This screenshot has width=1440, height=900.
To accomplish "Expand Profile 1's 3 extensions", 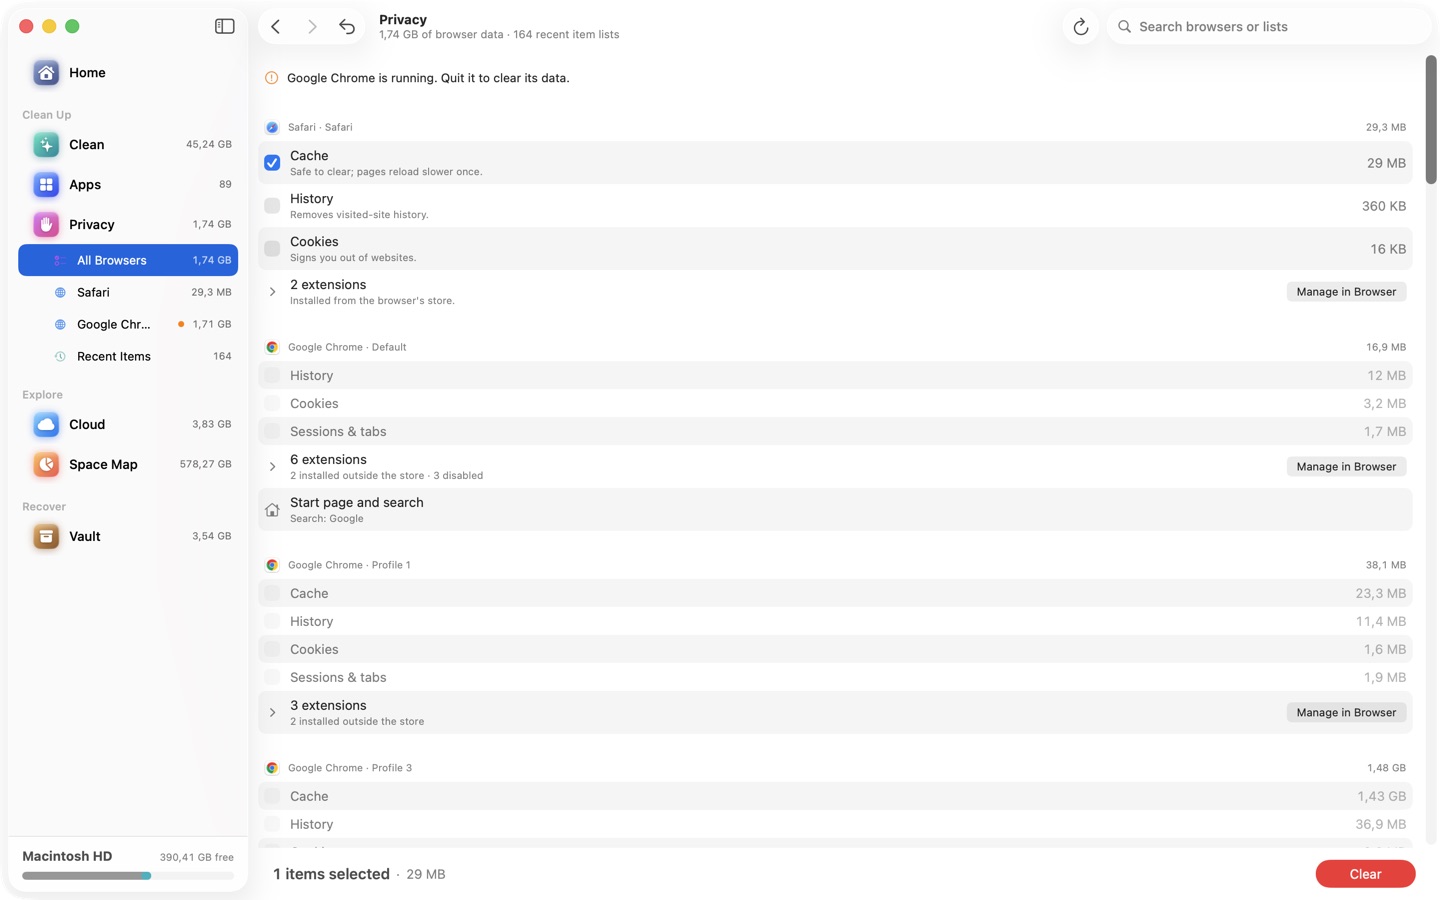I will click(272, 713).
